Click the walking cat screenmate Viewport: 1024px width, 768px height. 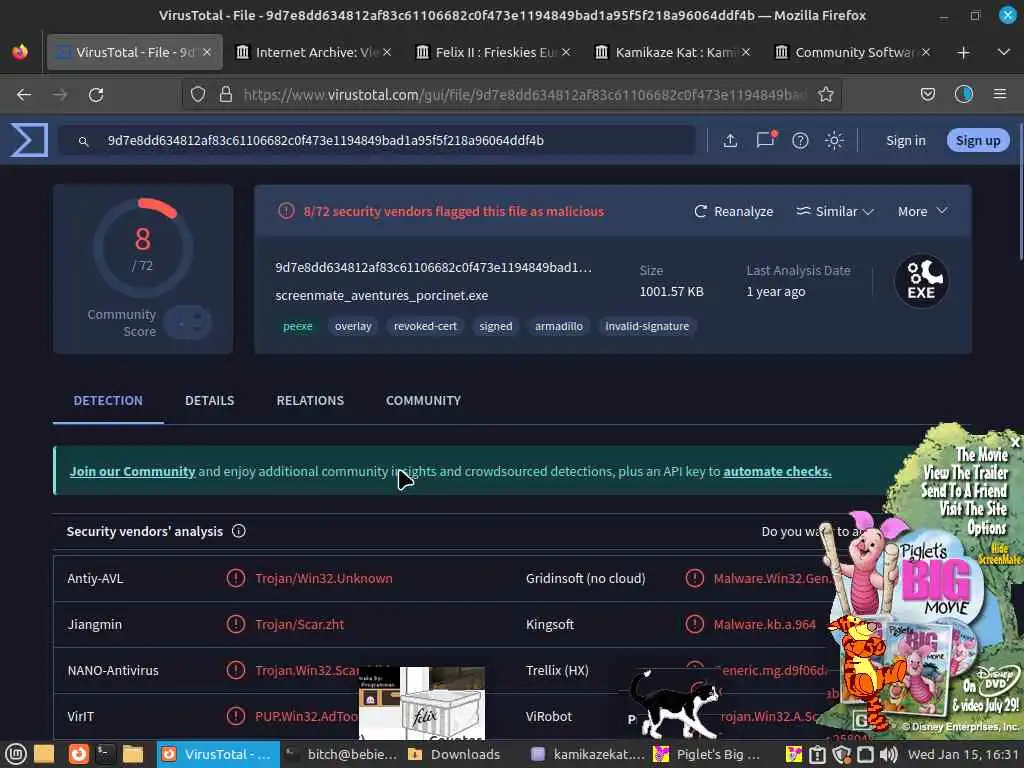(x=675, y=705)
